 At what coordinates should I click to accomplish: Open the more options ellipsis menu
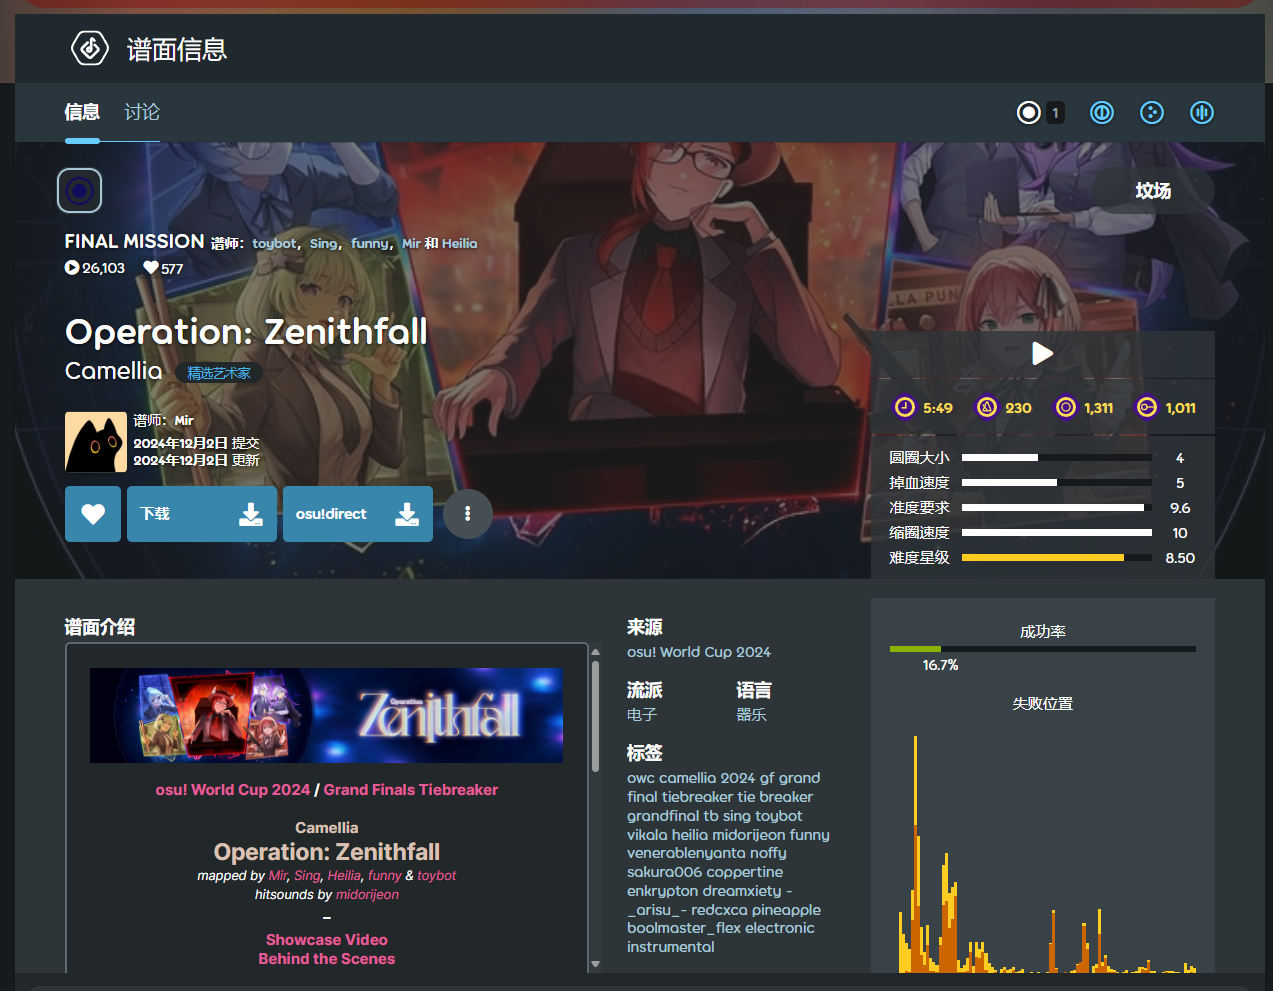[x=468, y=514]
